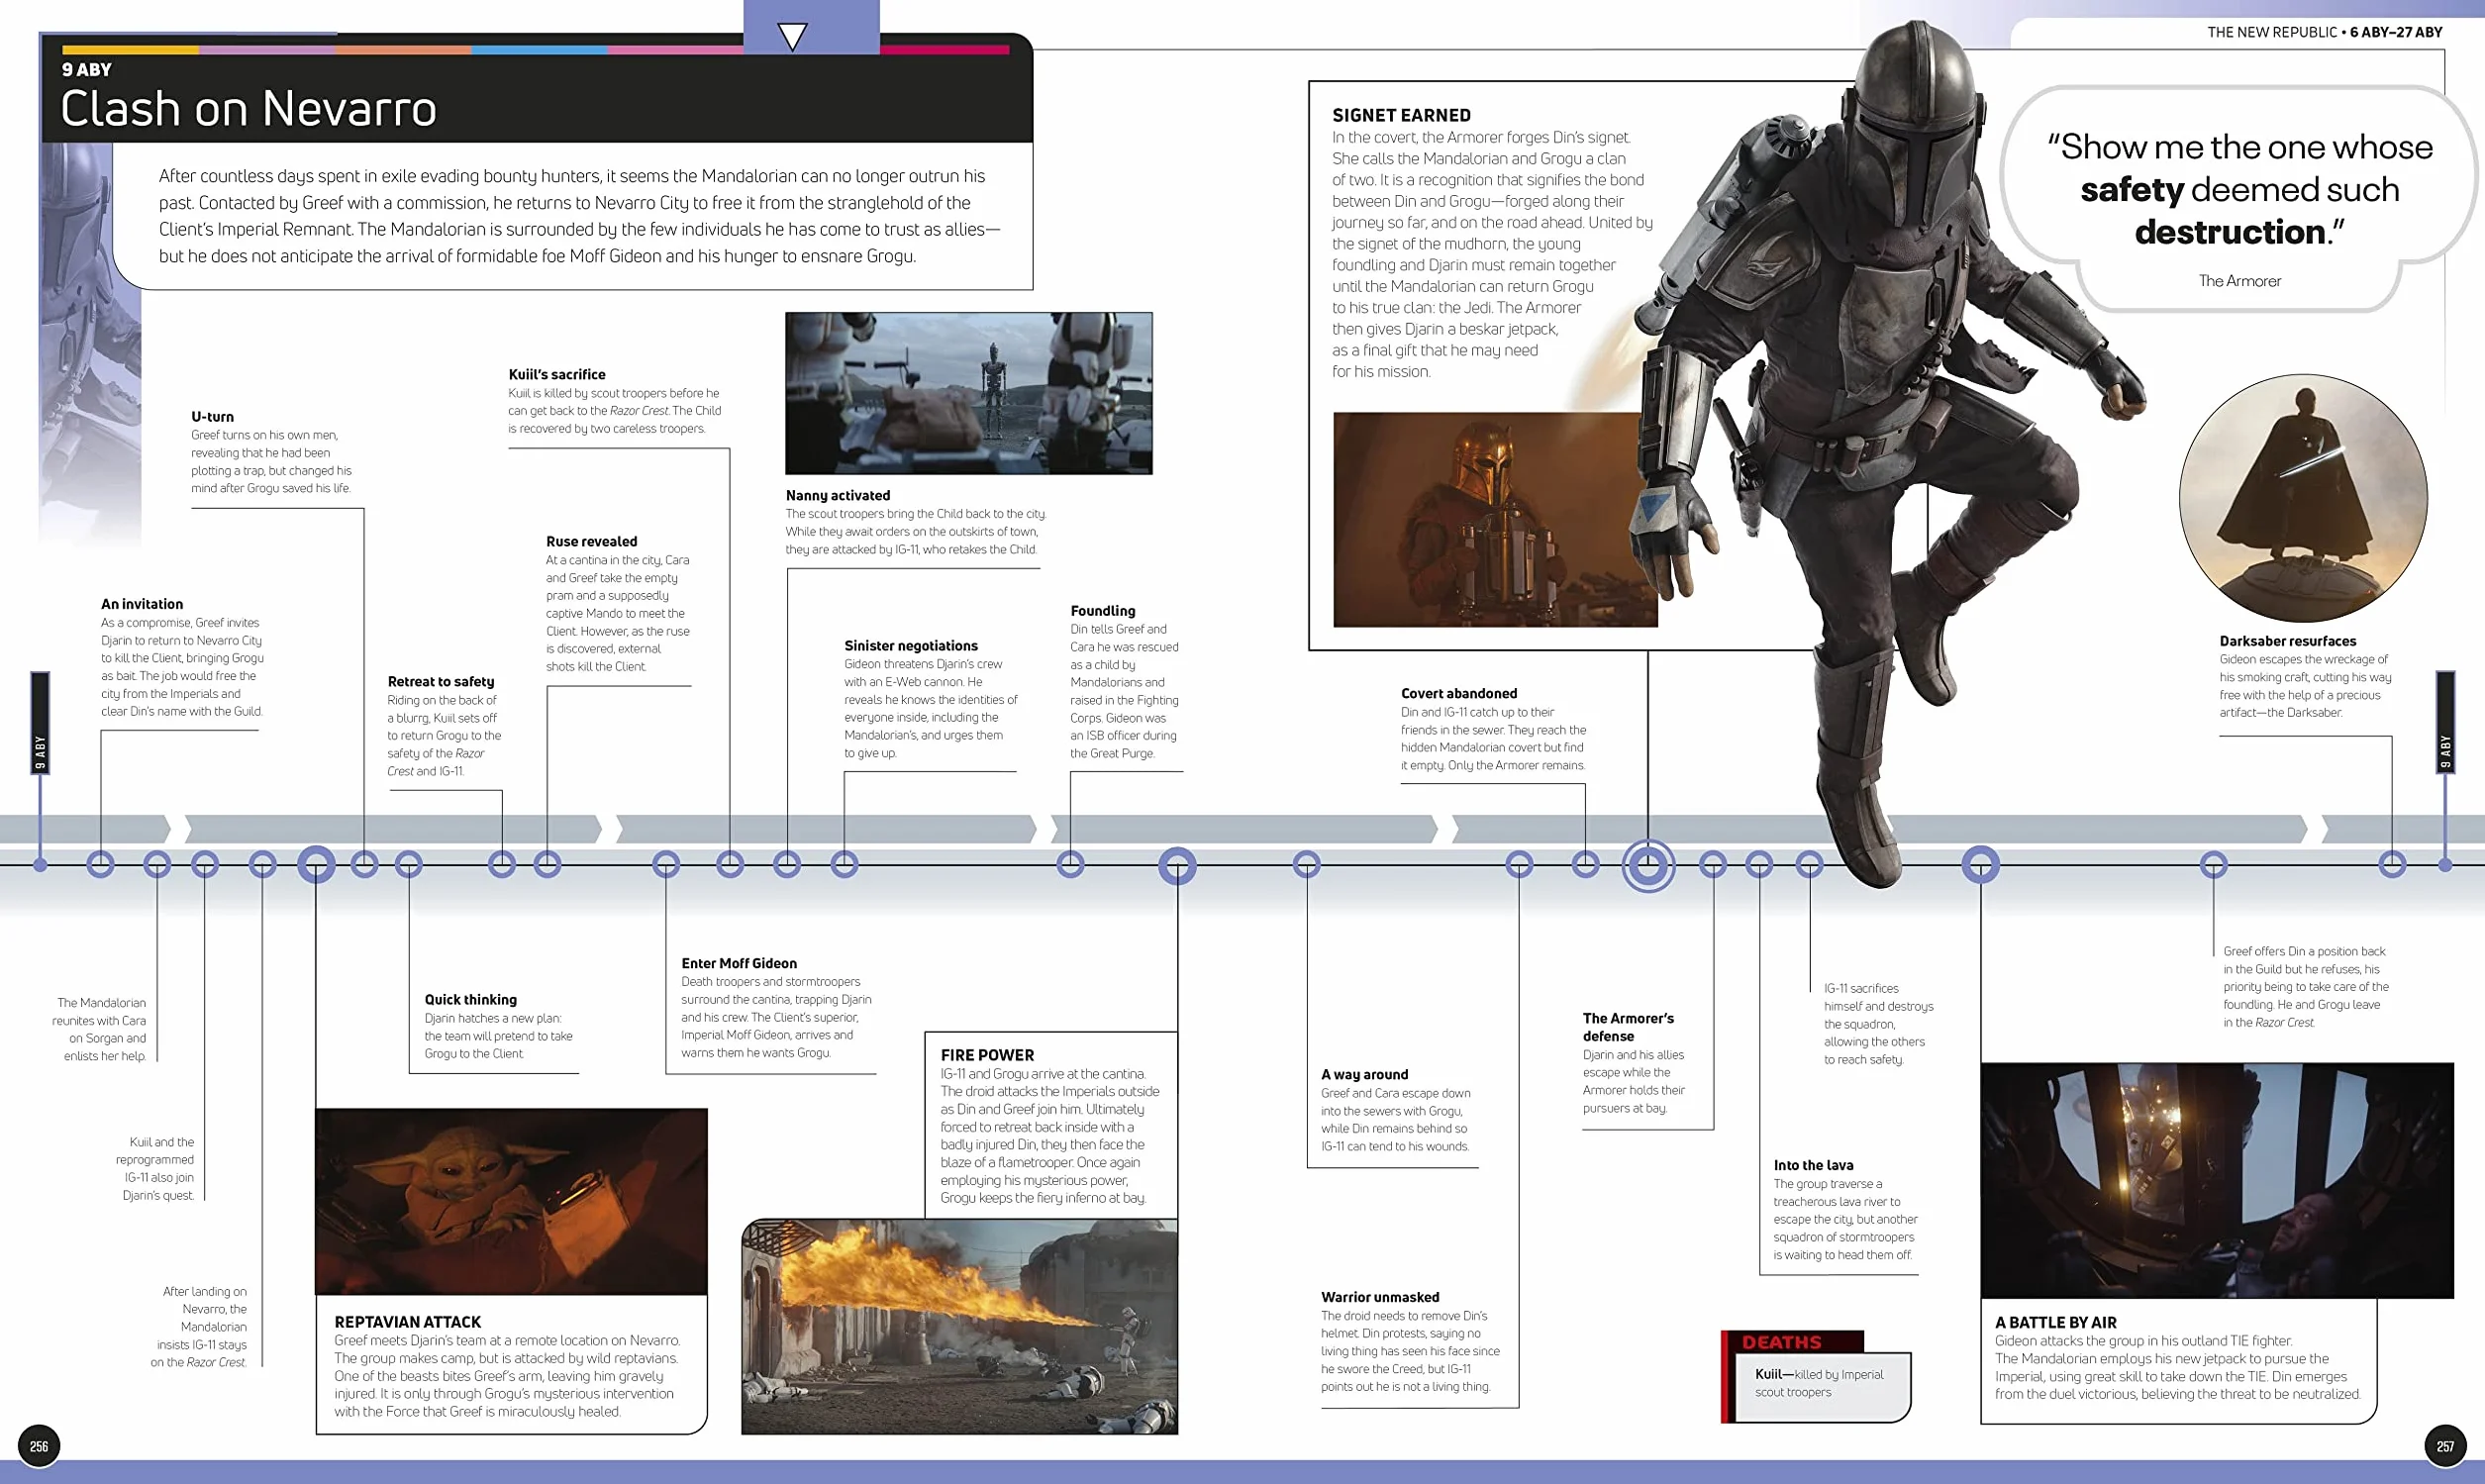The image size is (2485, 1484).
Task: Click large timeline marker for Reptavian Attack
Action: pos(316,864)
